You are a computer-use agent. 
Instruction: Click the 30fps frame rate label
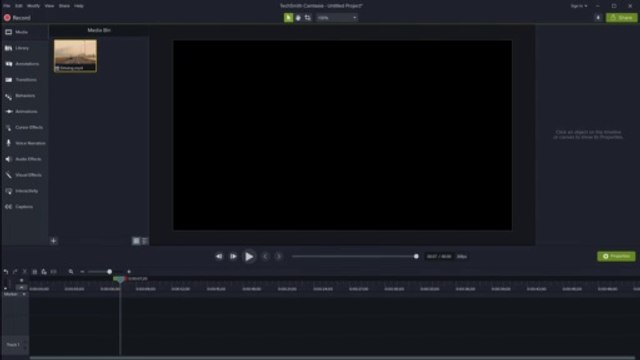462,257
